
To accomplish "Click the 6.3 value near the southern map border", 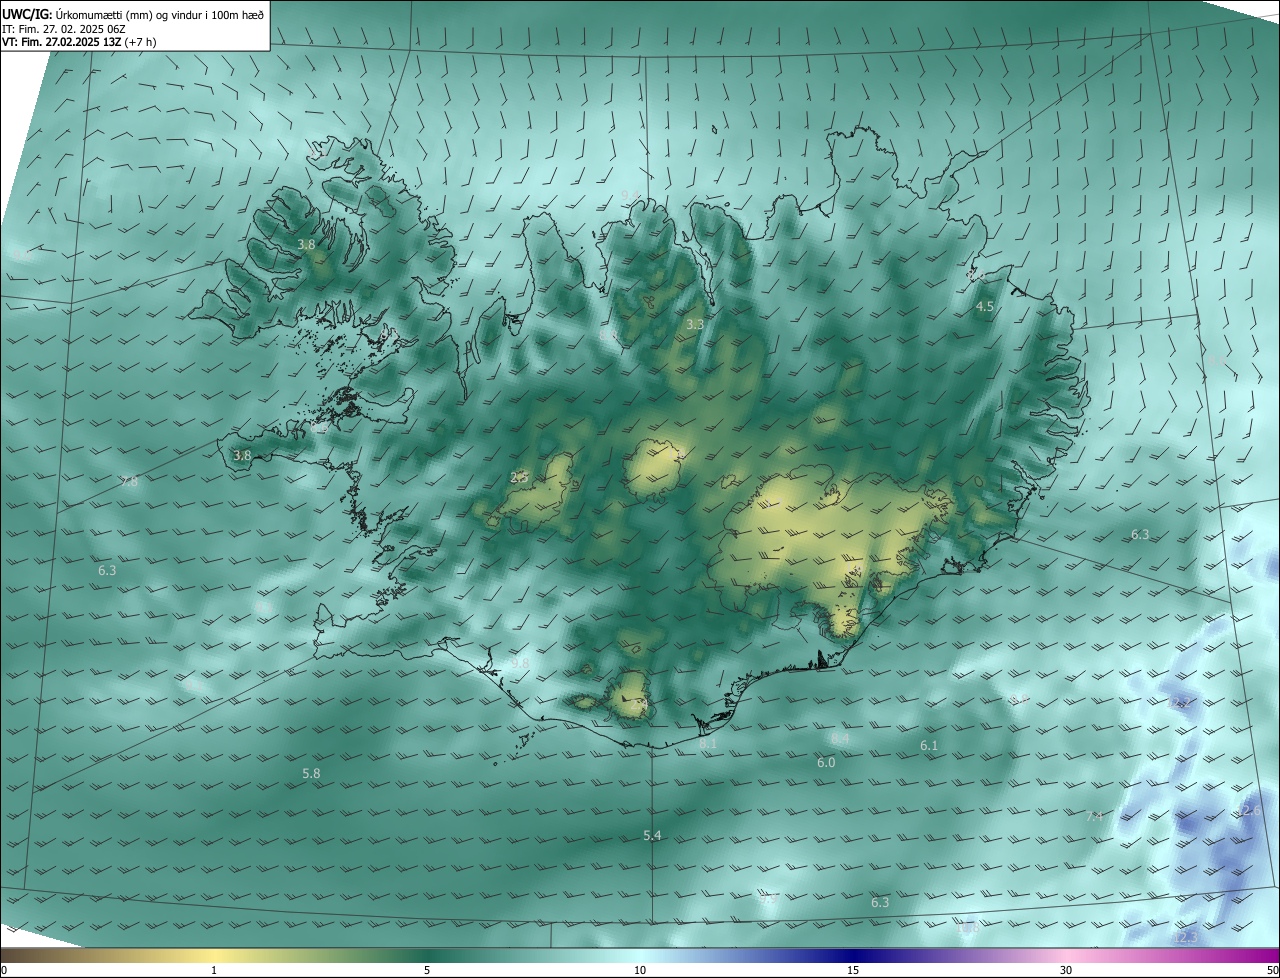I will 880,903.
